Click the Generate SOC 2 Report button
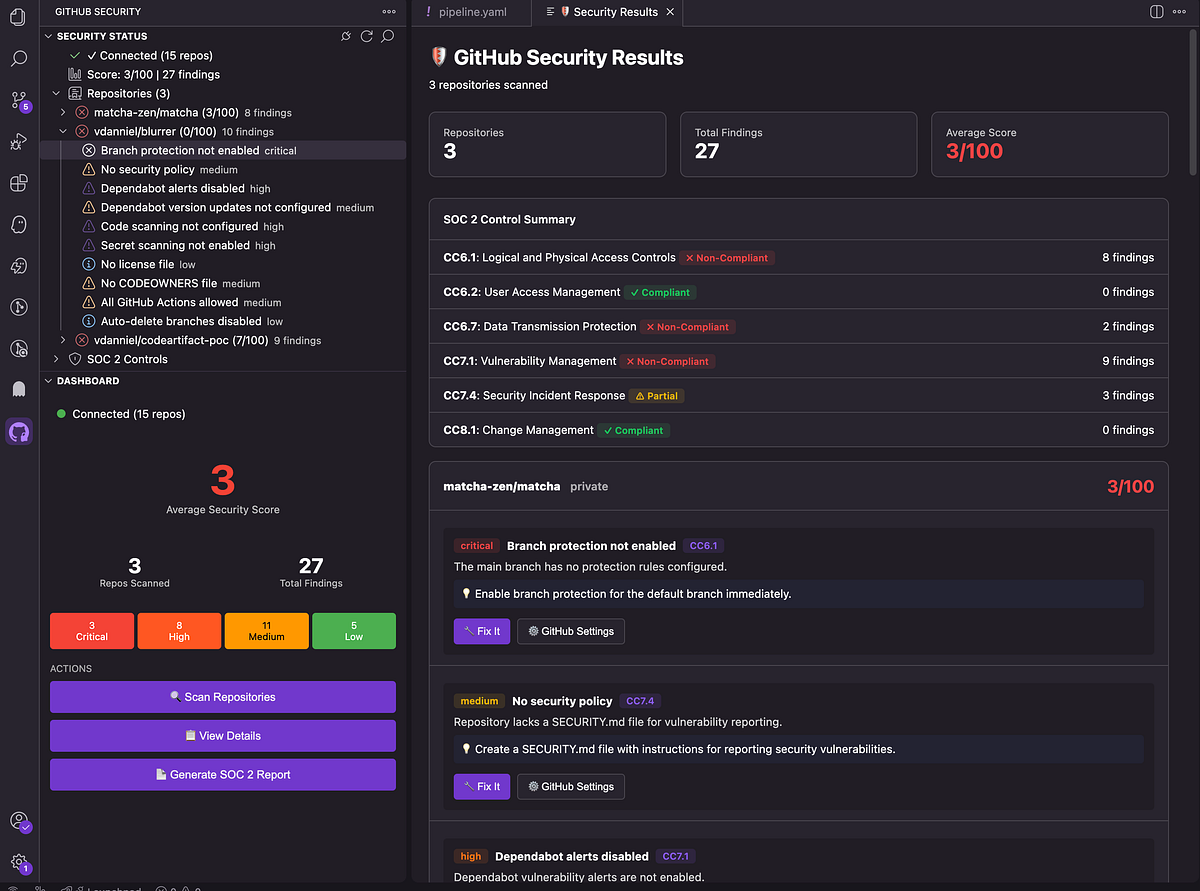 tap(223, 774)
